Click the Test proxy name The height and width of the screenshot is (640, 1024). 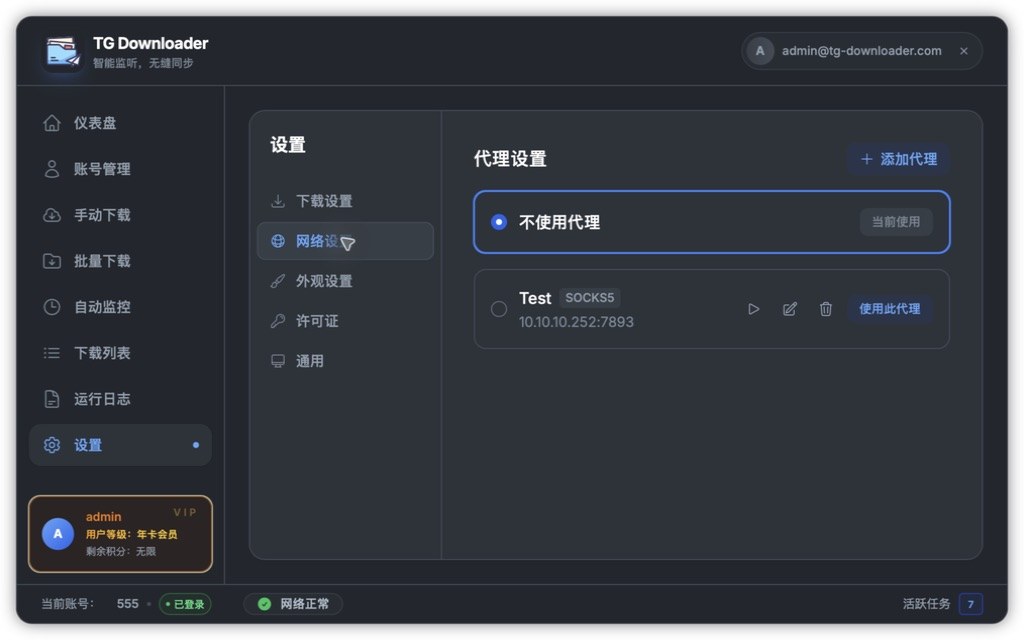click(x=535, y=298)
